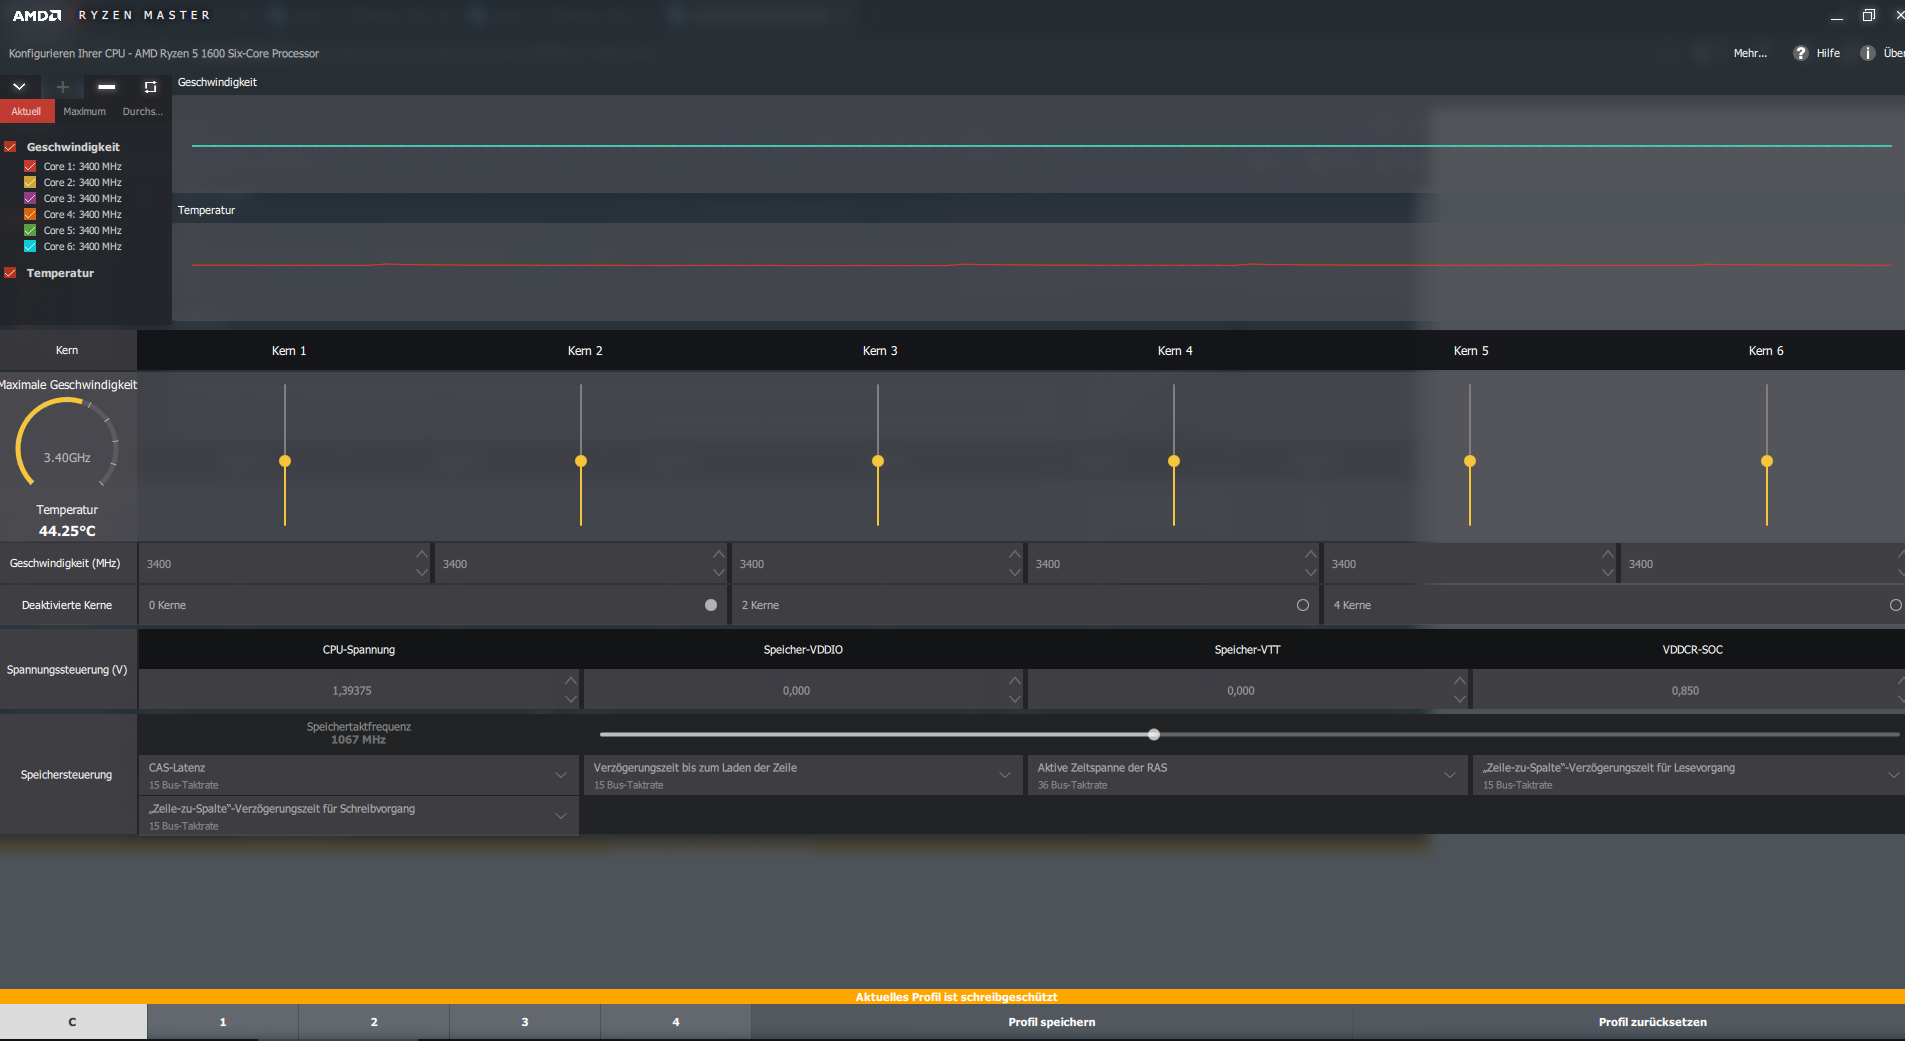The width and height of the screenshot is (1905, 1041).
Task: Select the 4 Kerne radio button
Action: click(1895, 605)
